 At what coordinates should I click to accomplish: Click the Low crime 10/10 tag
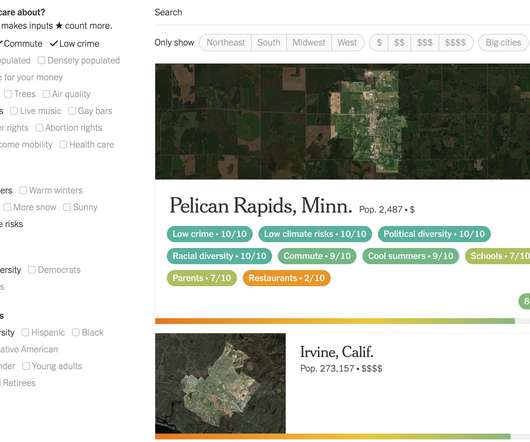coord(210,234)
